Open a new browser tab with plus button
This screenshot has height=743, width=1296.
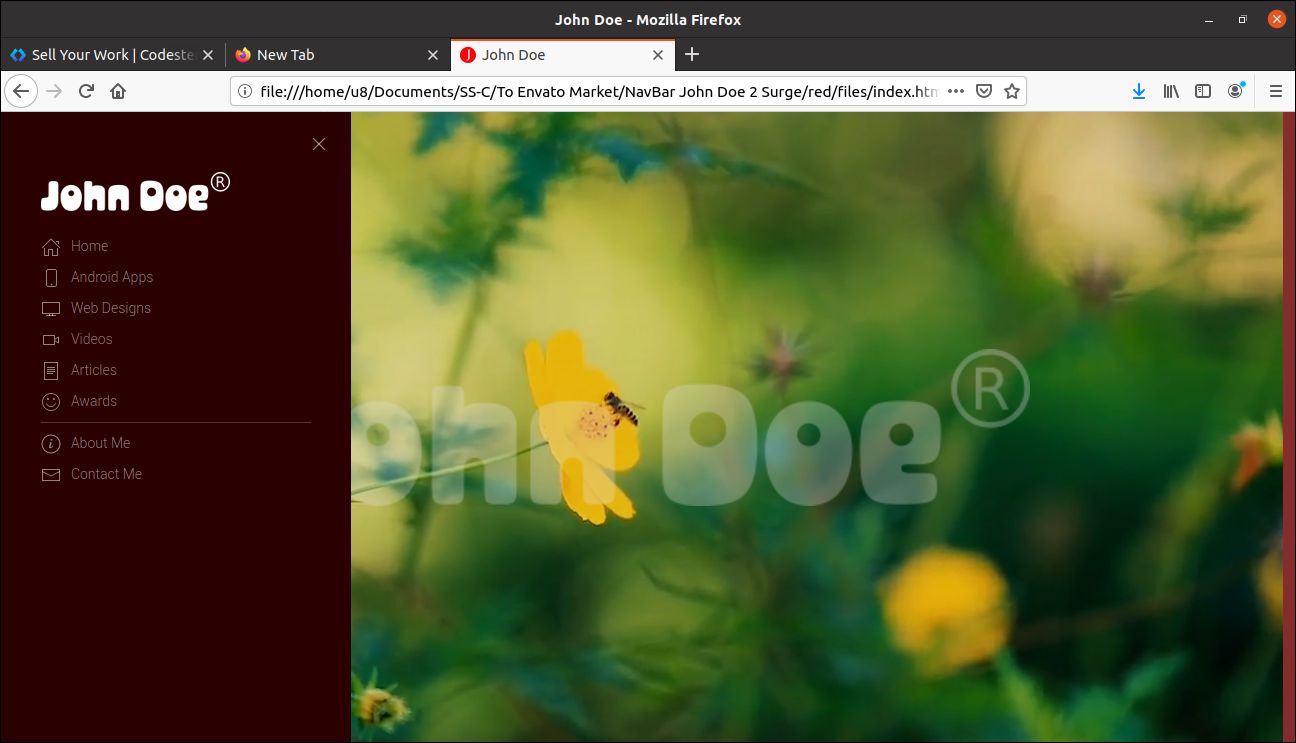point(692,55)
